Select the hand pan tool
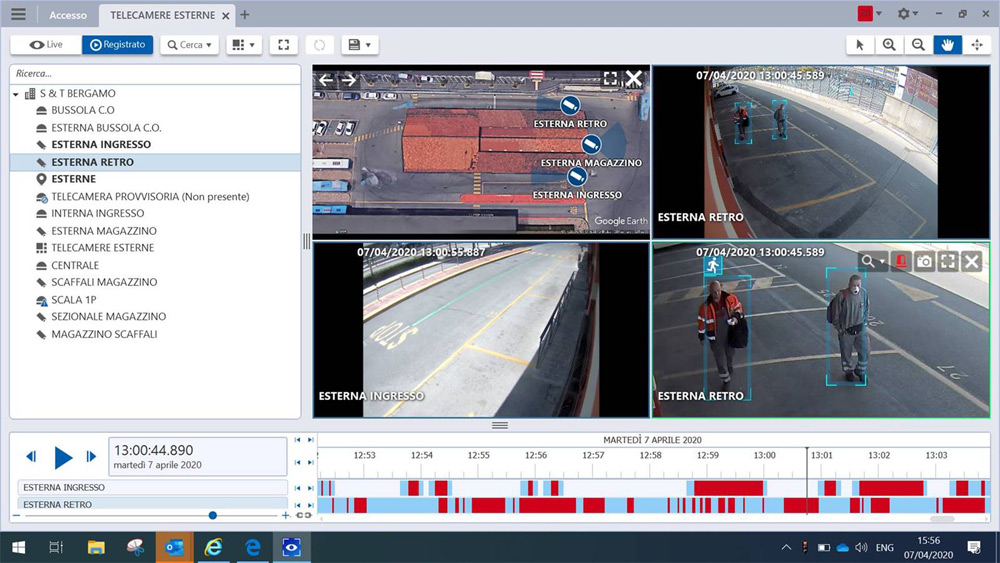 947,45
